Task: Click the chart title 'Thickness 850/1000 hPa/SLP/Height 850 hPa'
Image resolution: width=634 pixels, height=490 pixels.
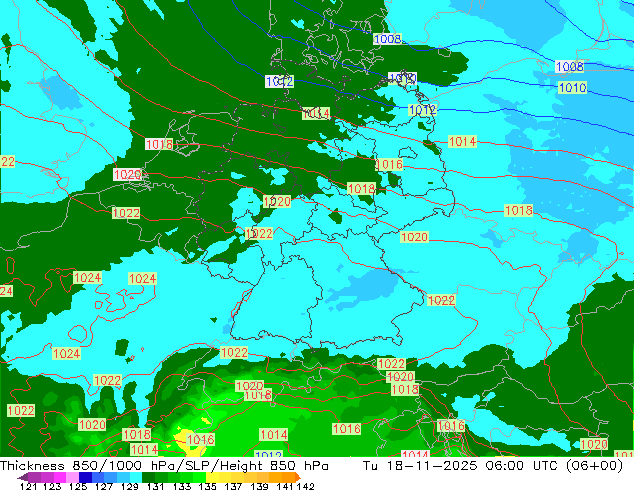Action: 164,466
